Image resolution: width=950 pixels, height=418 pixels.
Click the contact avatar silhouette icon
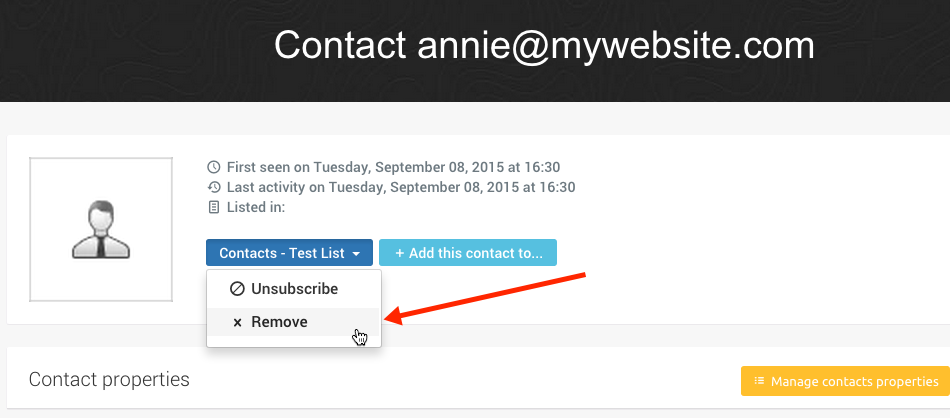pyautogui.click(x=101, y=230)
